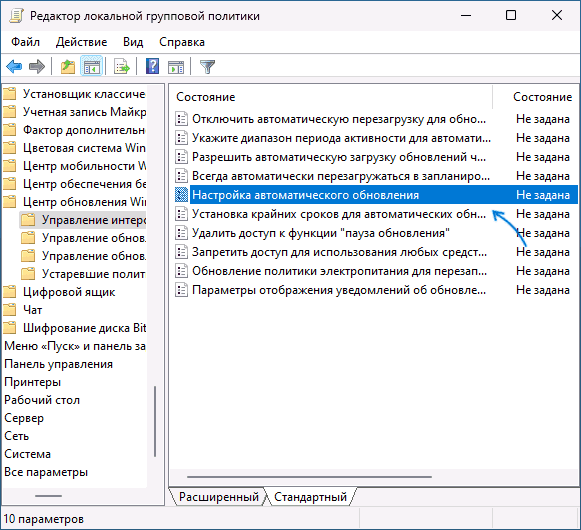
Task: Select 'Сервер' tree node
Action: pyautogui.click(x=24, y=418)
